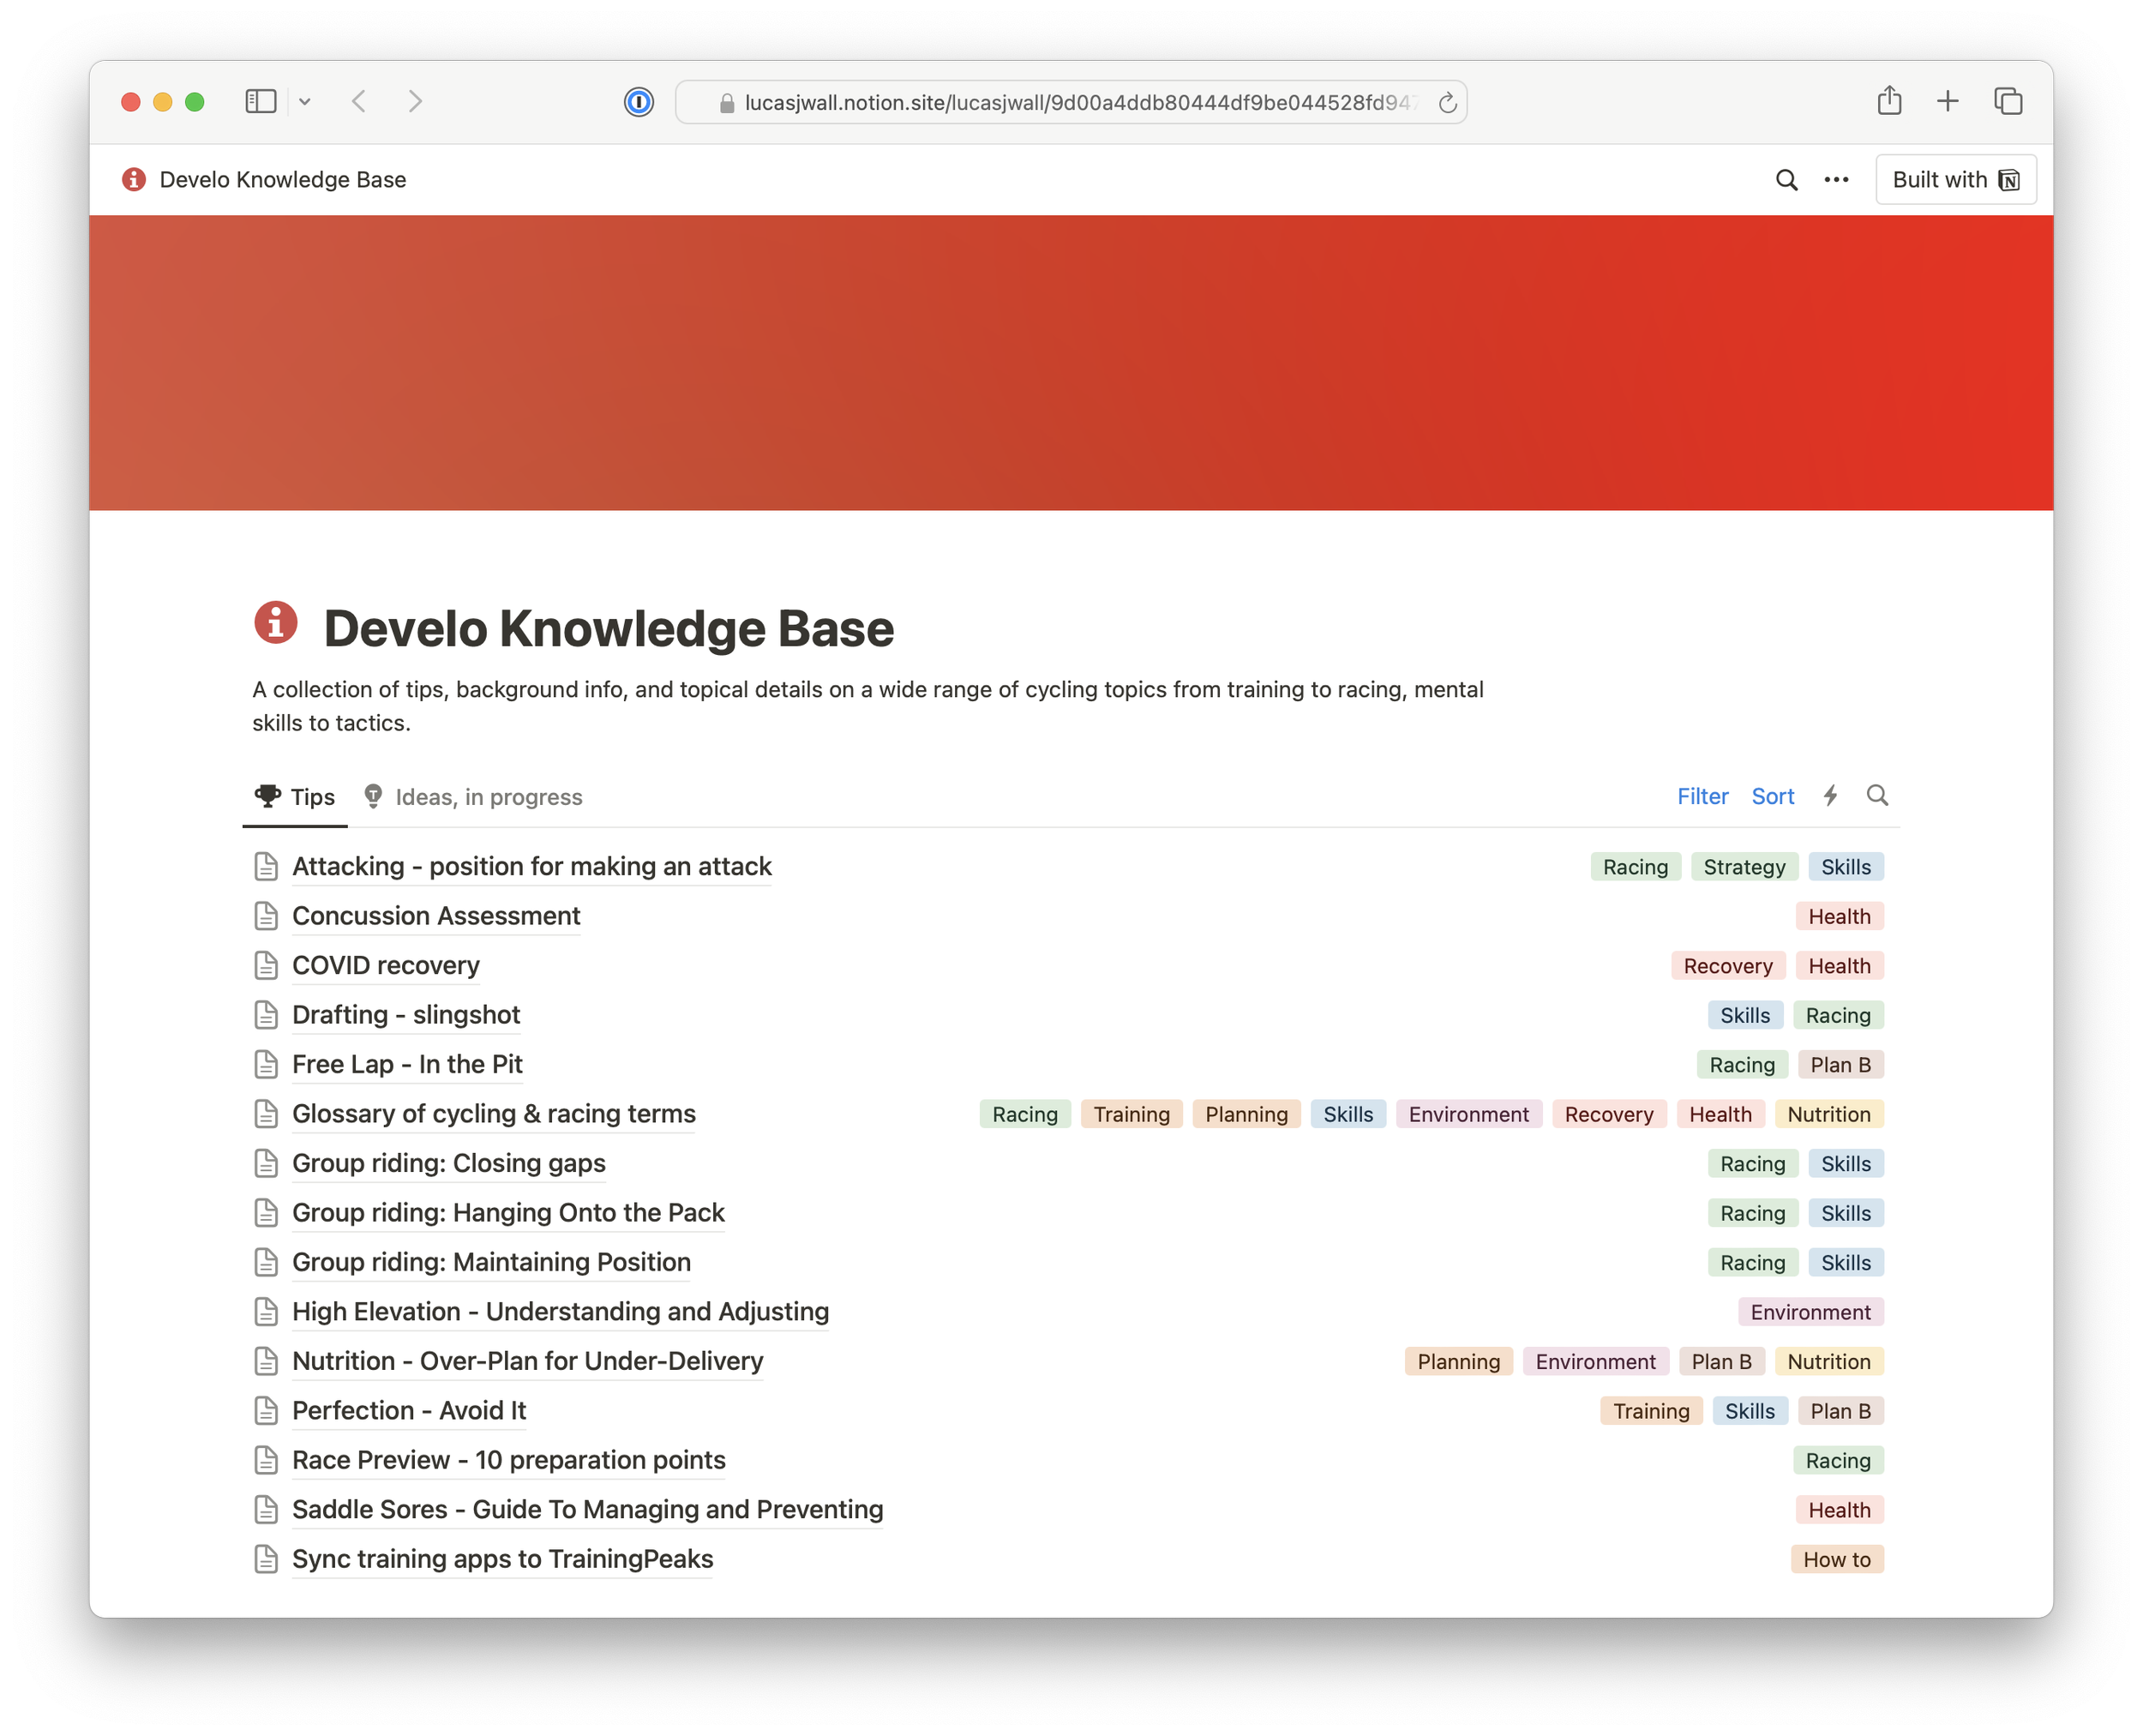Open the 1Password extension icon
2143x1736 pixels.
[639, 102]
